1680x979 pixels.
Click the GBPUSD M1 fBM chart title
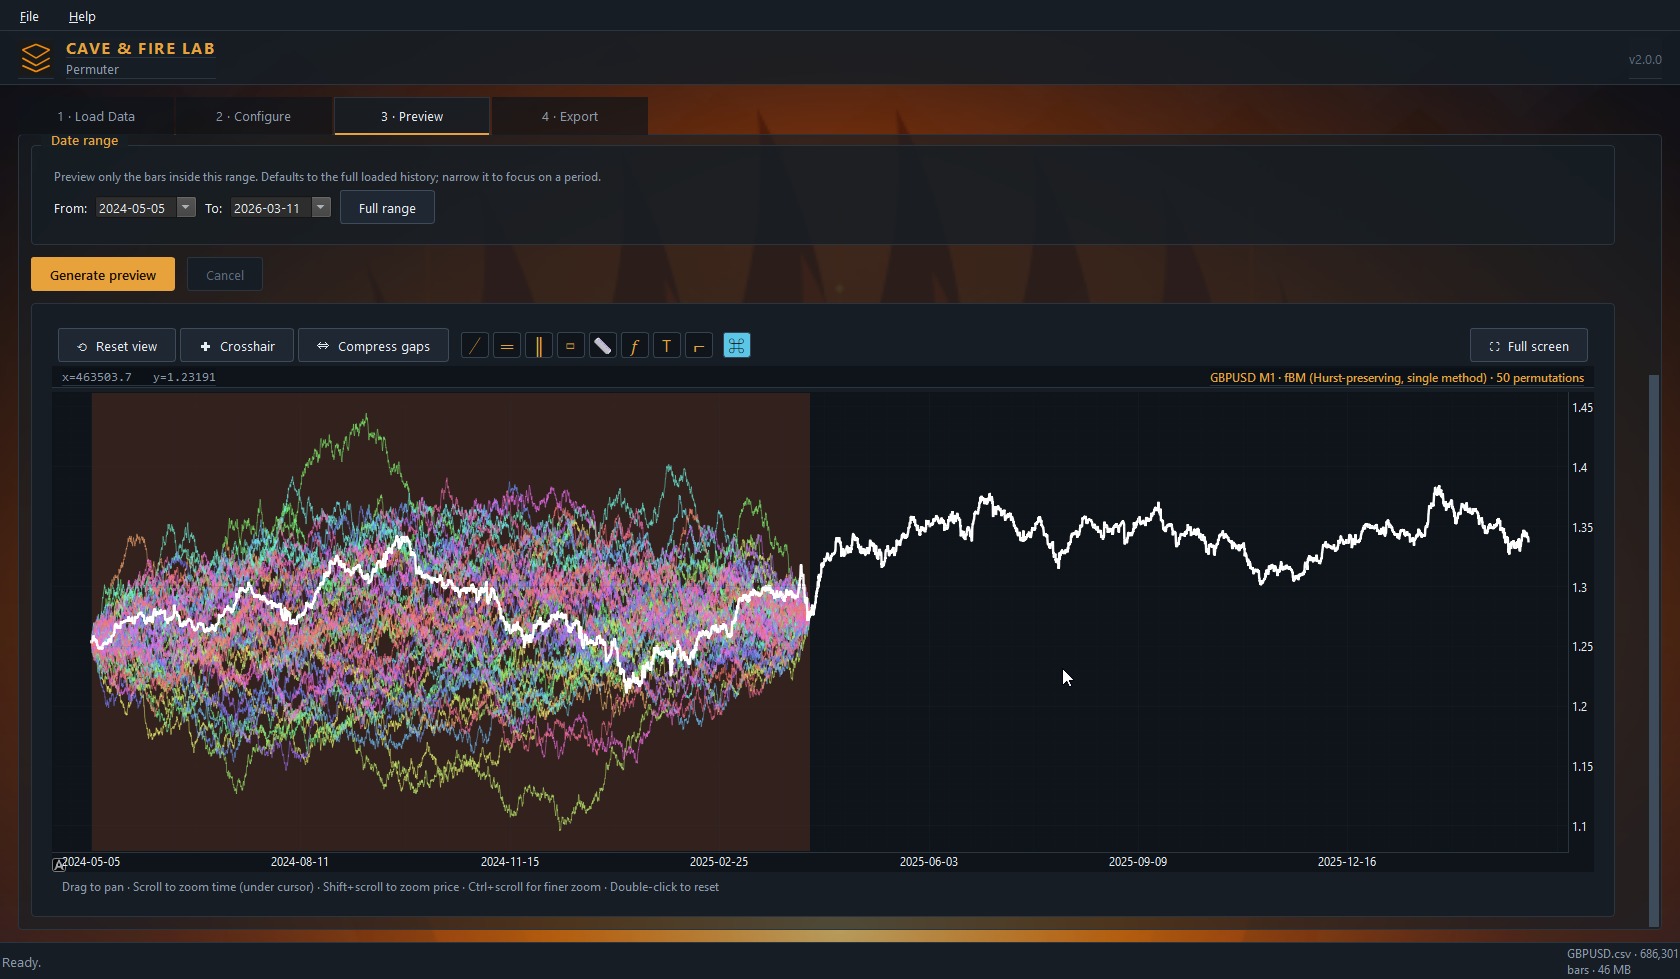pos(1397,378)
